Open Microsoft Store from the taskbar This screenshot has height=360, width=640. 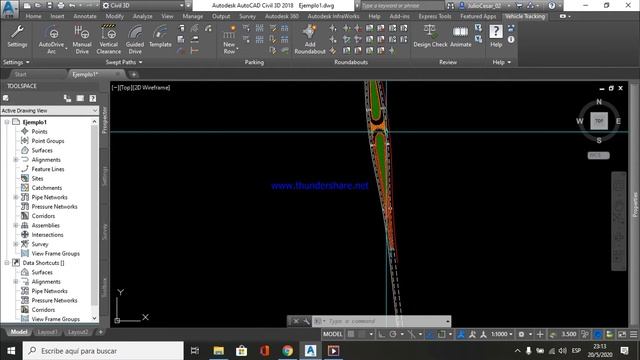[242, 351]
